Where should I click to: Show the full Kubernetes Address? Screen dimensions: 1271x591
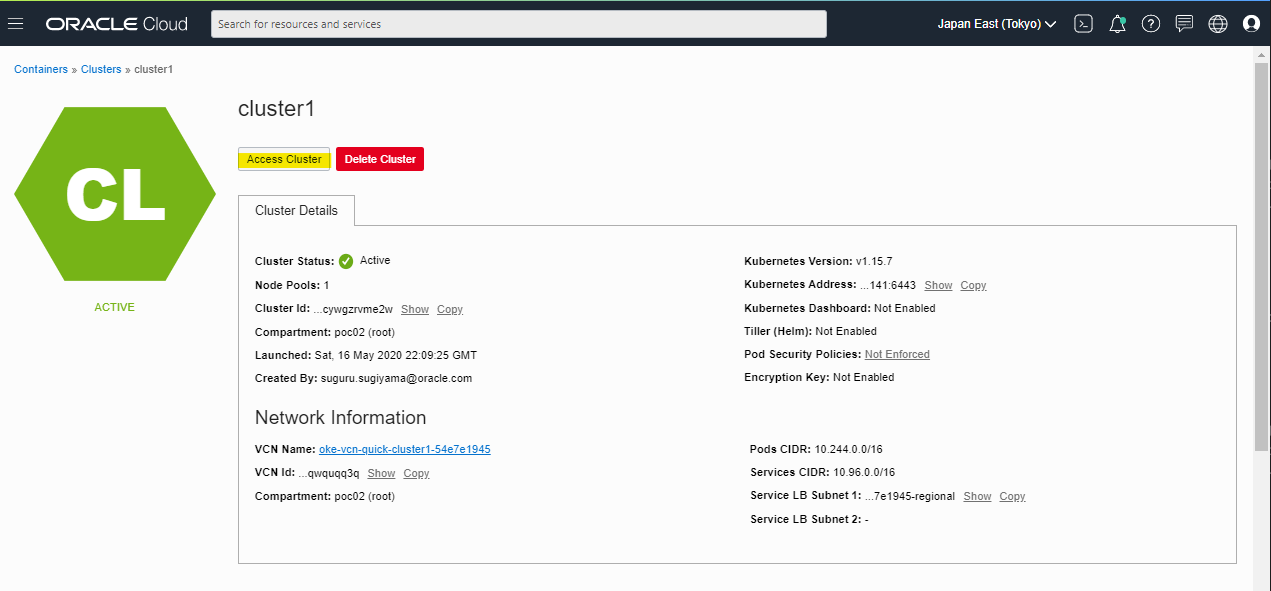tap(938, 285)
